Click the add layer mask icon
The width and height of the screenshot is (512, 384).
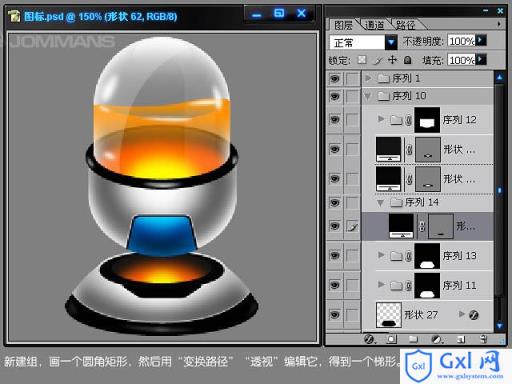click(391, 339)
